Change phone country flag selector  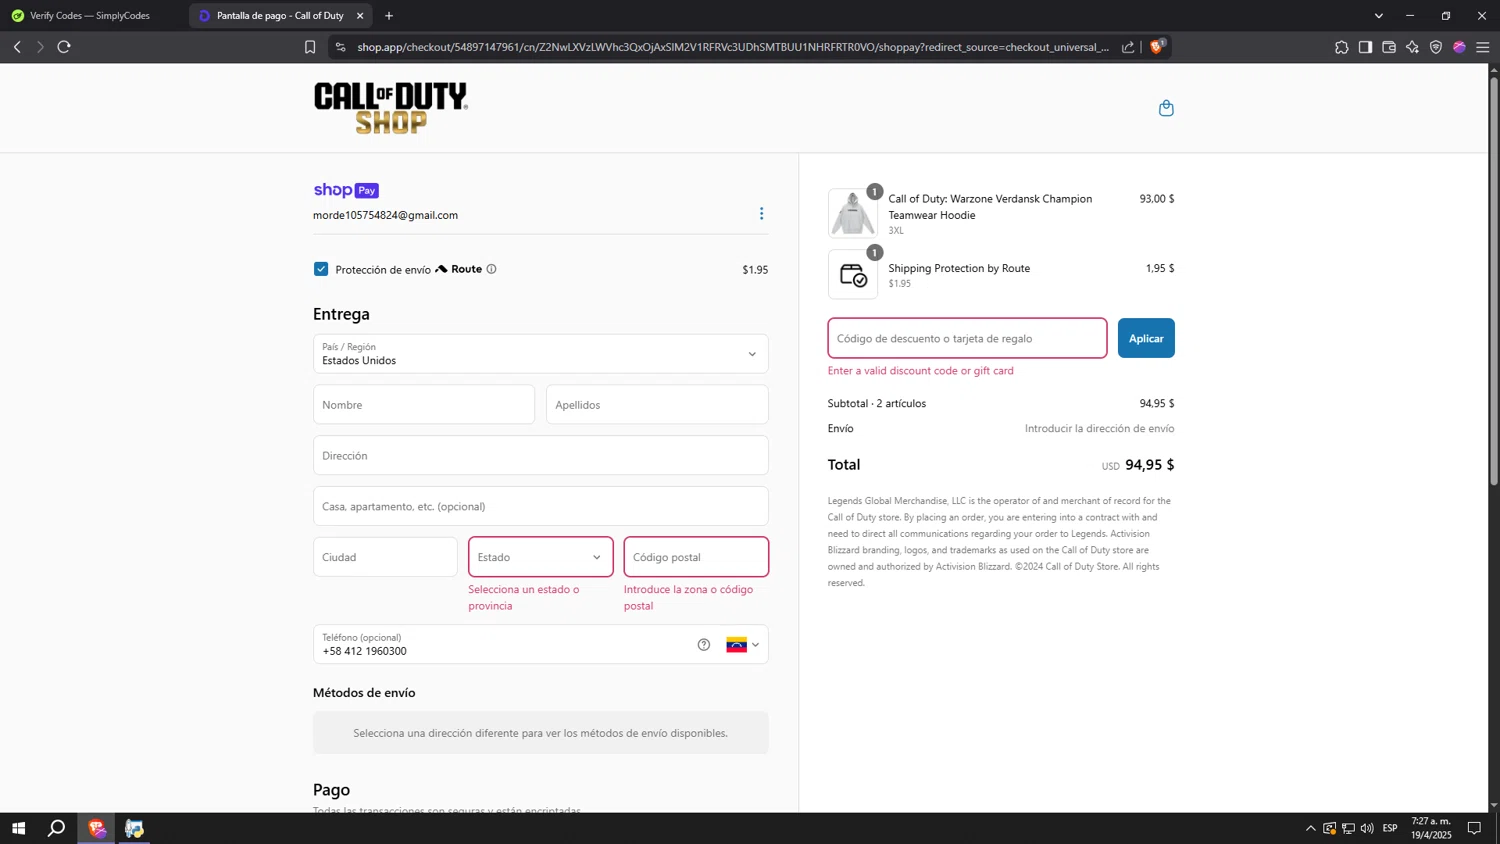[x=742, y=645]
